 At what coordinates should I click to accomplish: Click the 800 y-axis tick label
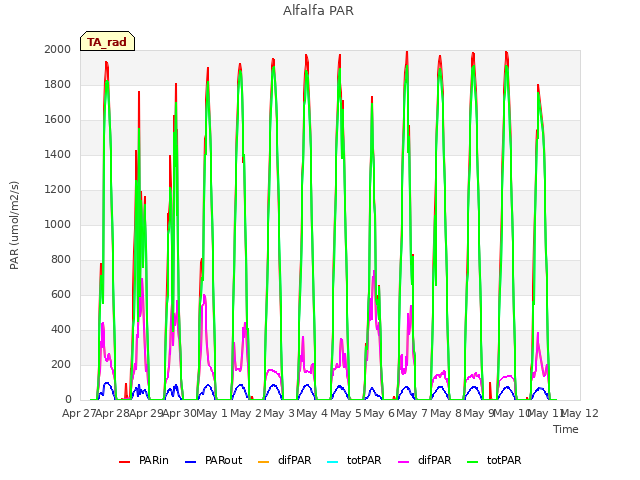click(61, 260)
